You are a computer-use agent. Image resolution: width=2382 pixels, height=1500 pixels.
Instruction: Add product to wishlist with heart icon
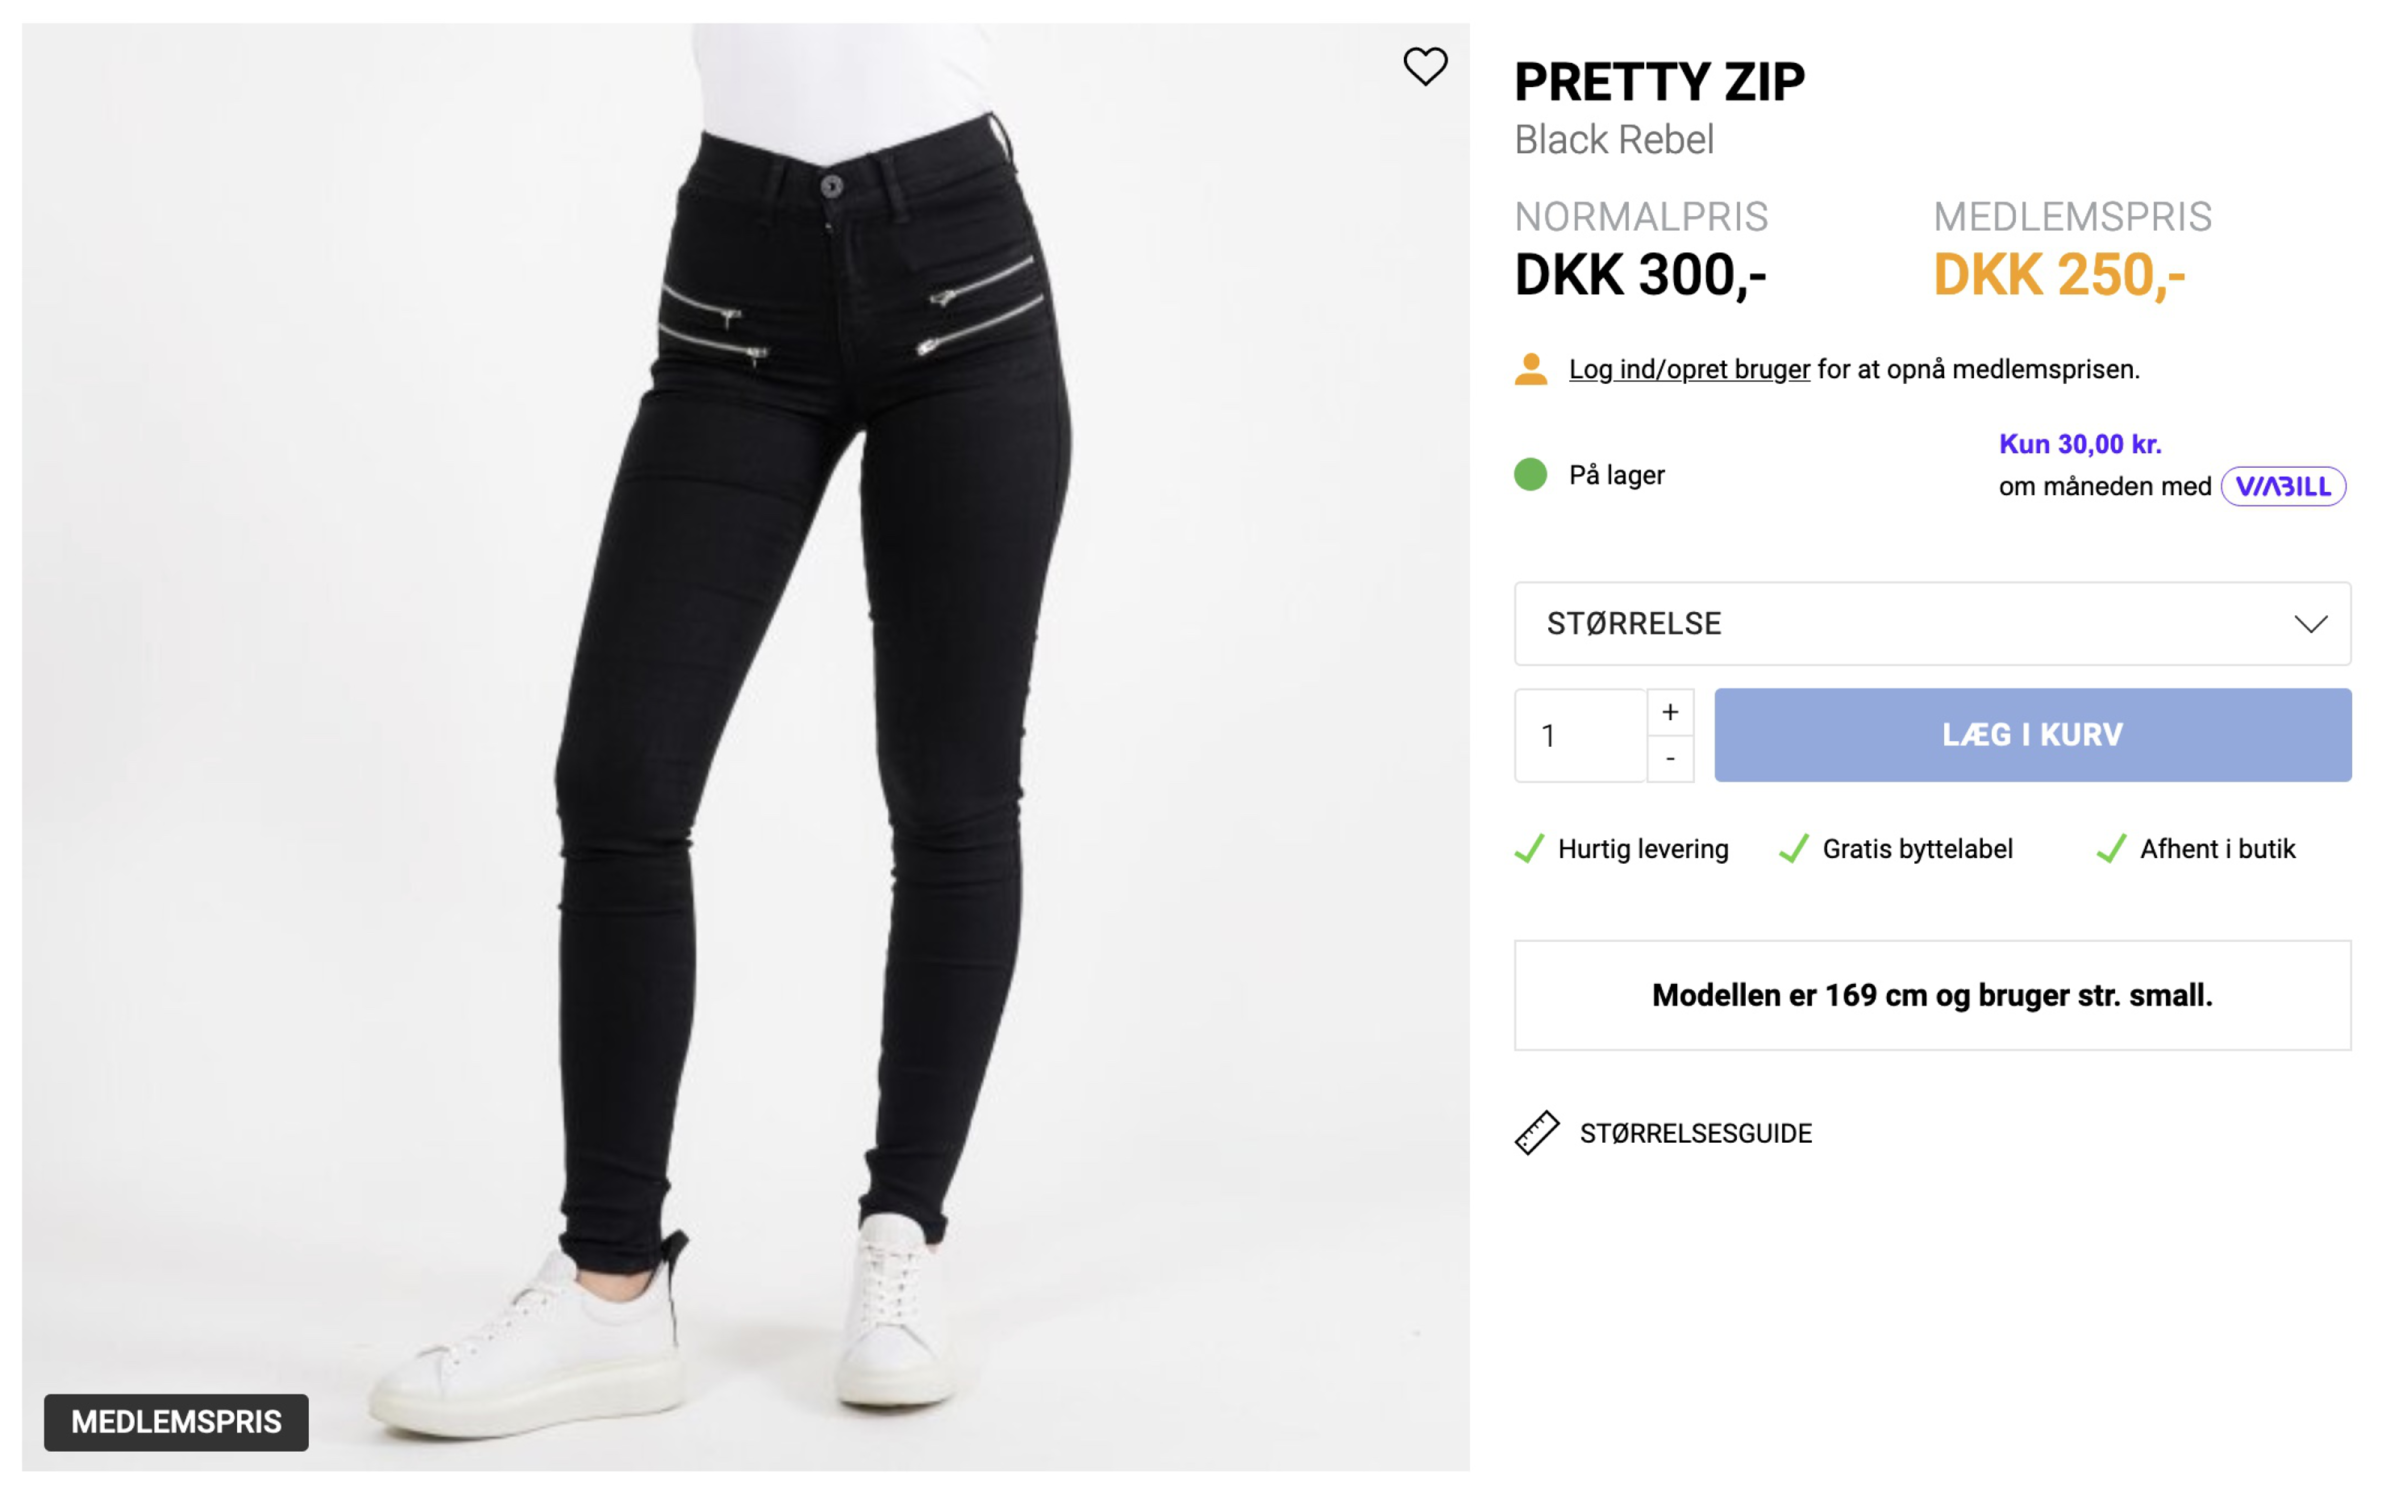[1425, 66]
